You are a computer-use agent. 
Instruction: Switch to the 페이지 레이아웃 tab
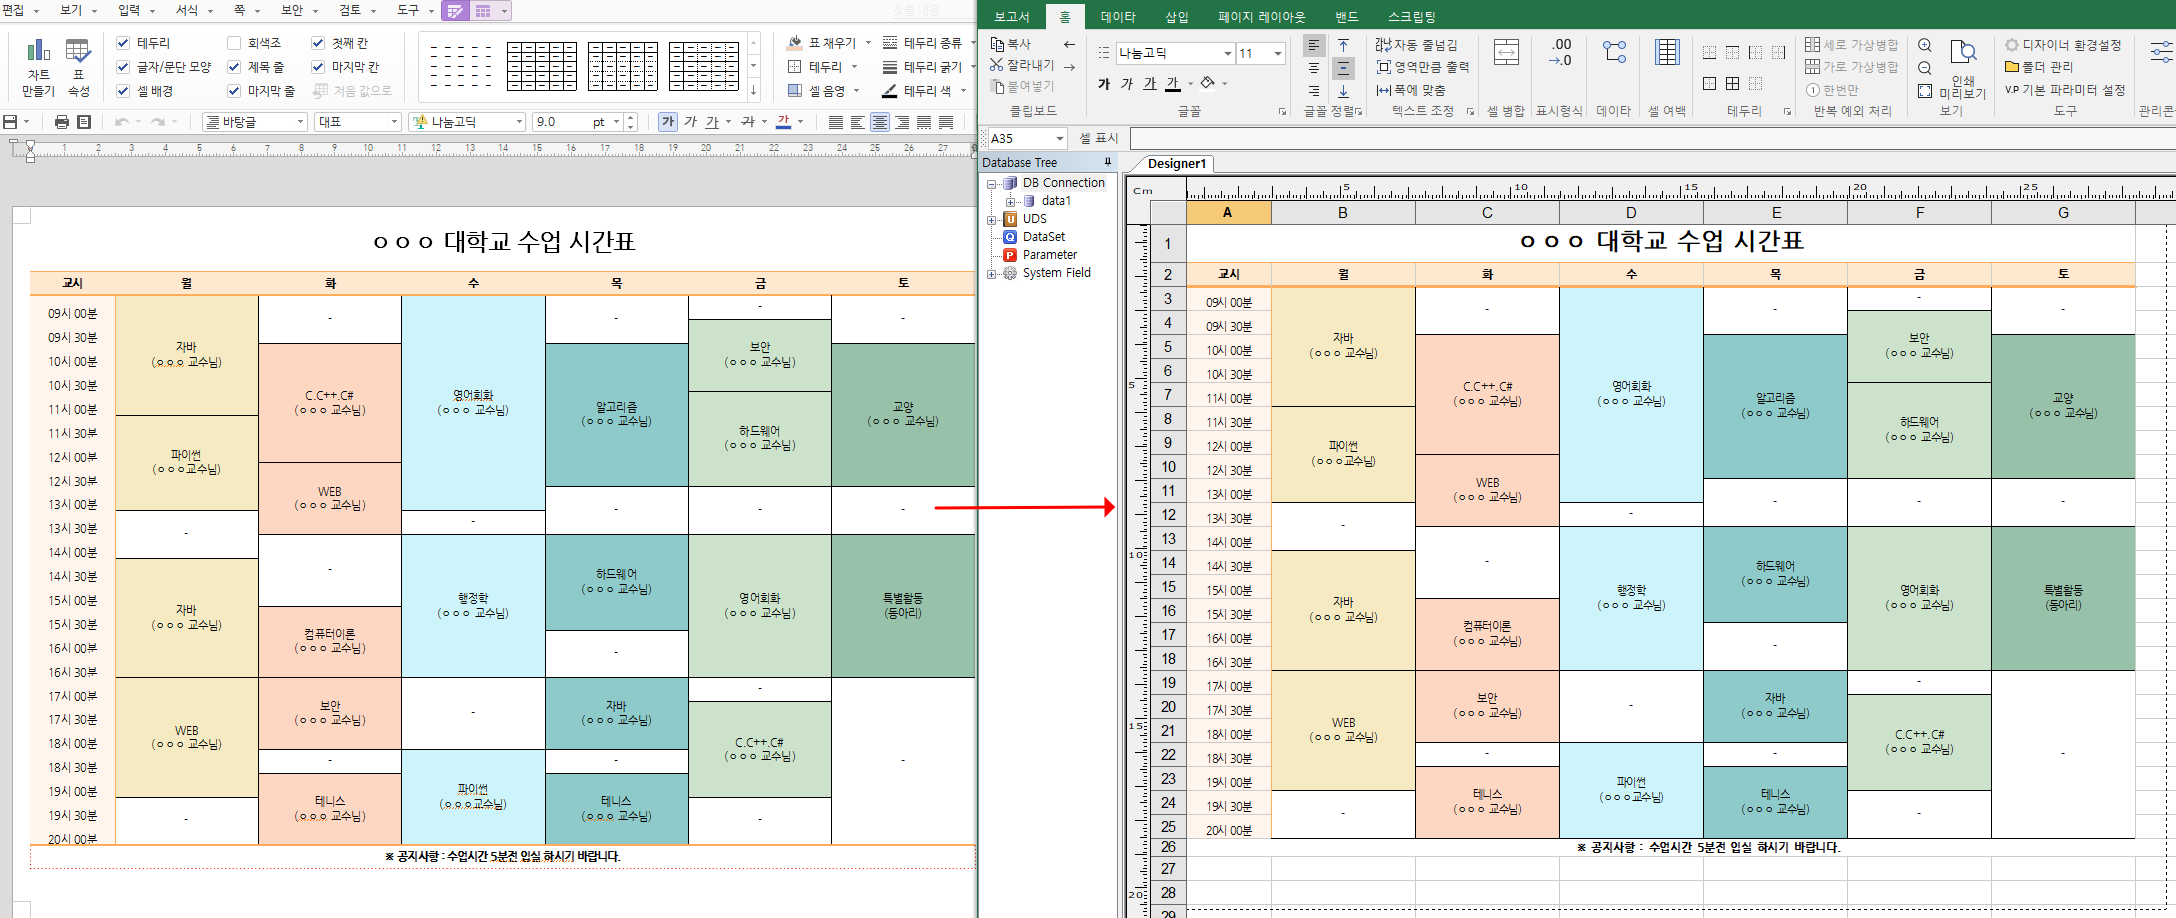1261,17
